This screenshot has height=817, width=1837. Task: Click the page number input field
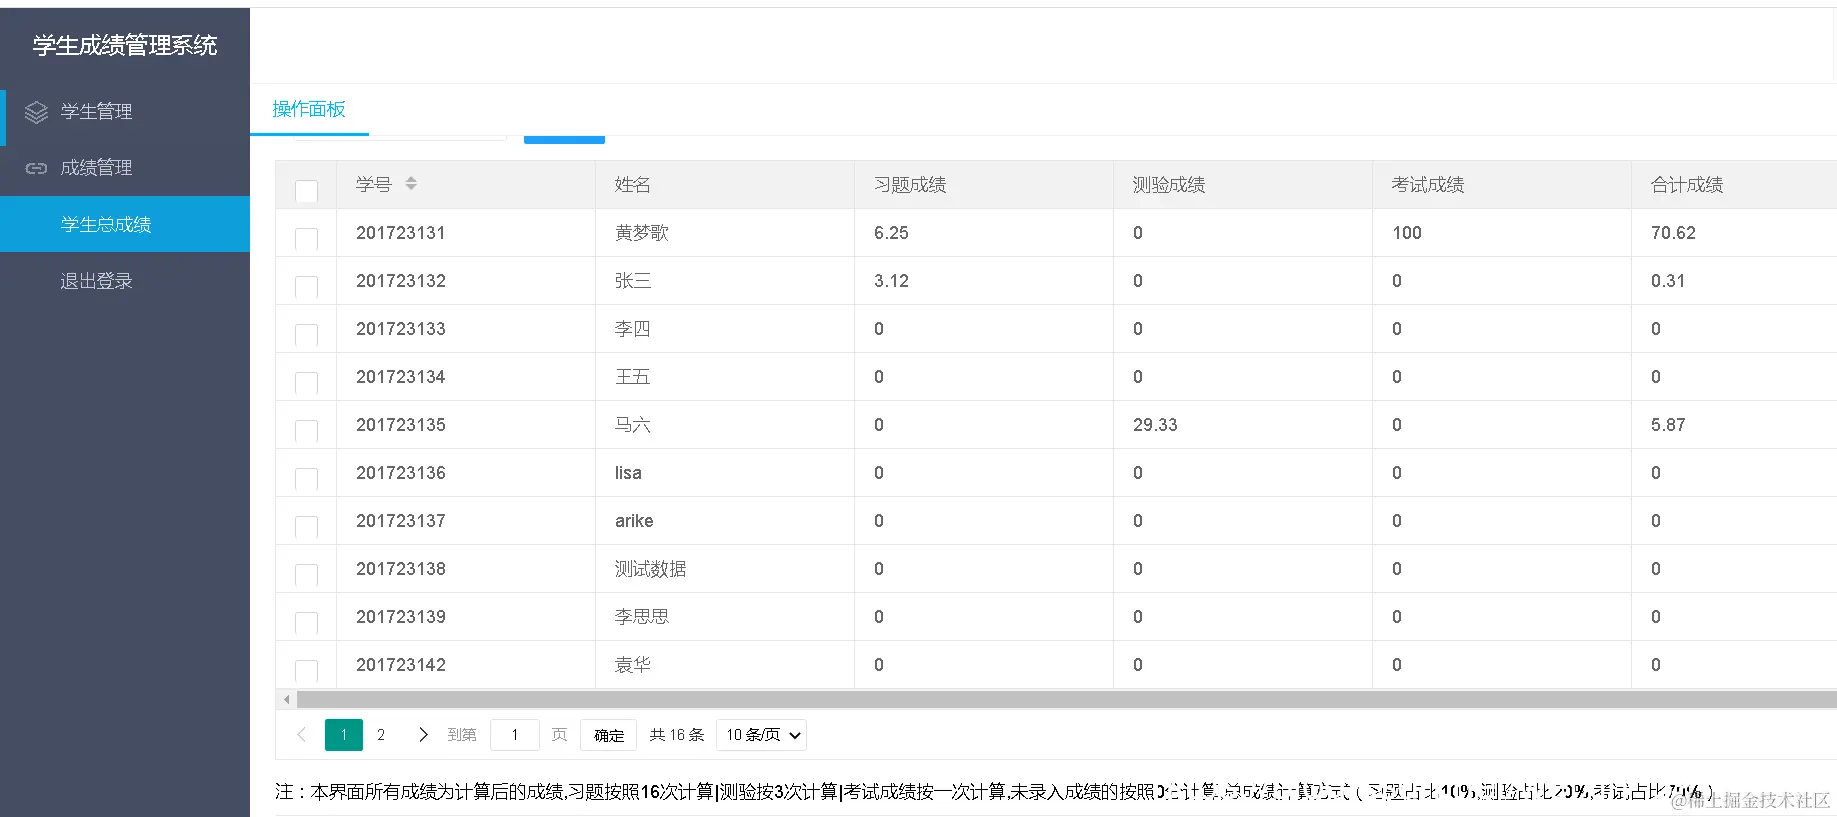click(x=515, y=735)
